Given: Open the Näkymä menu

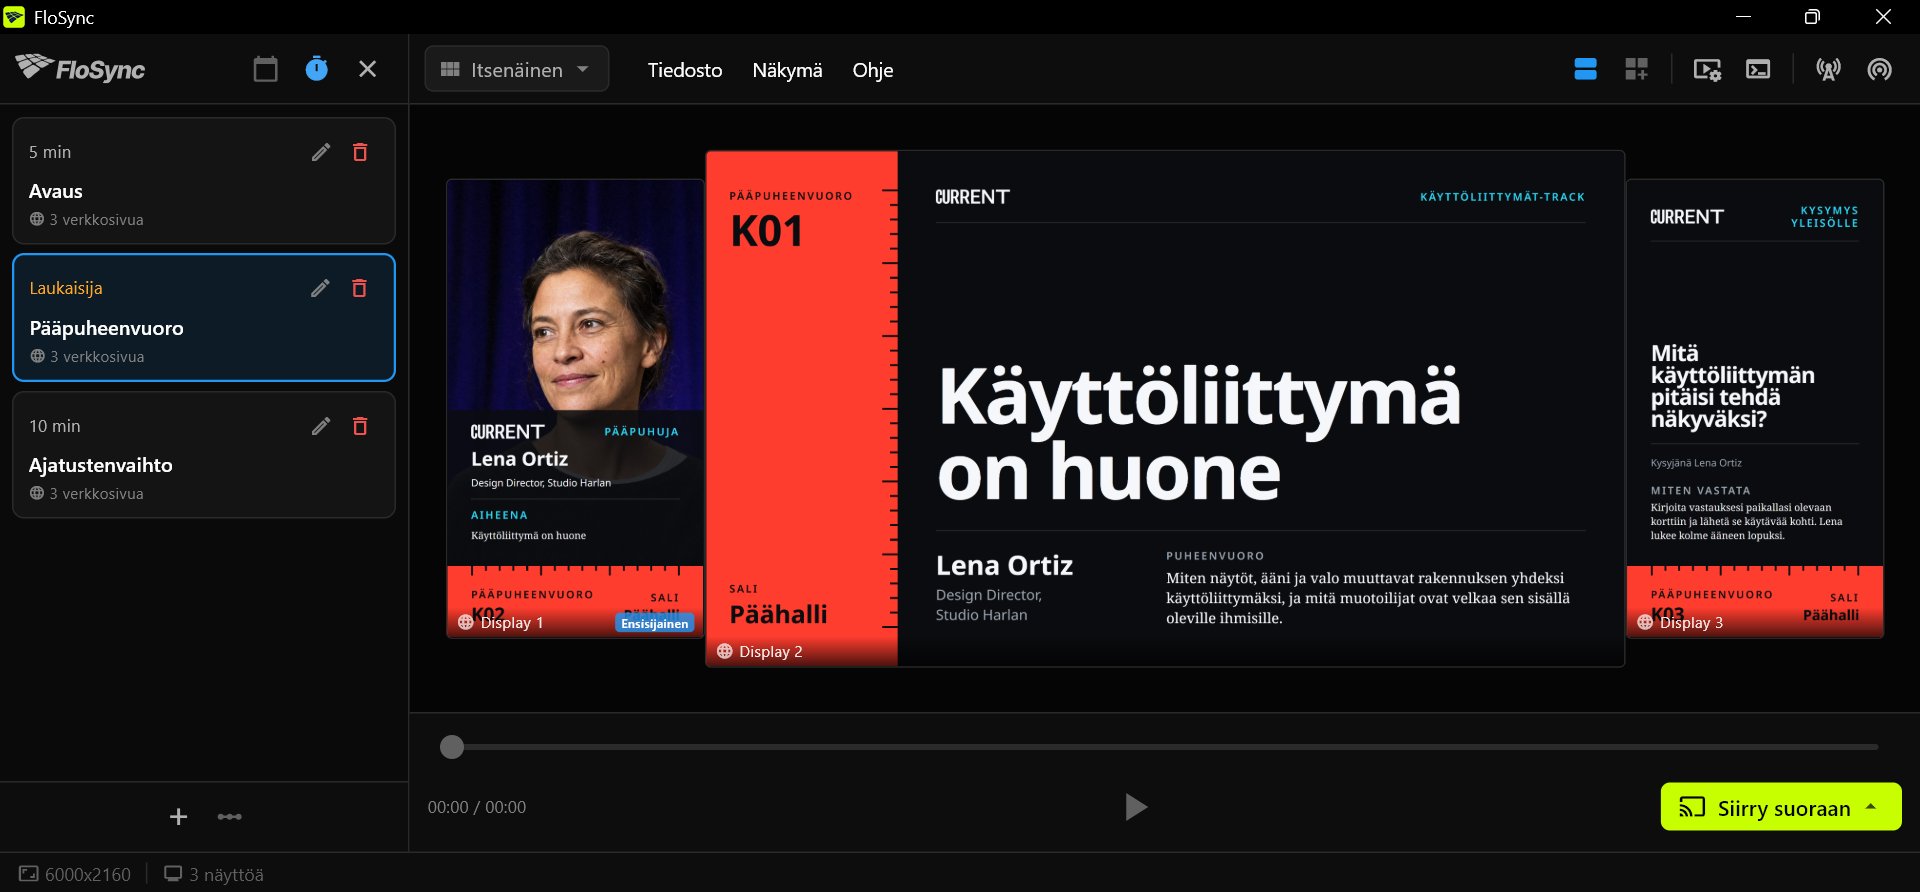Looking at the screenshot, I should pos(787,70).
